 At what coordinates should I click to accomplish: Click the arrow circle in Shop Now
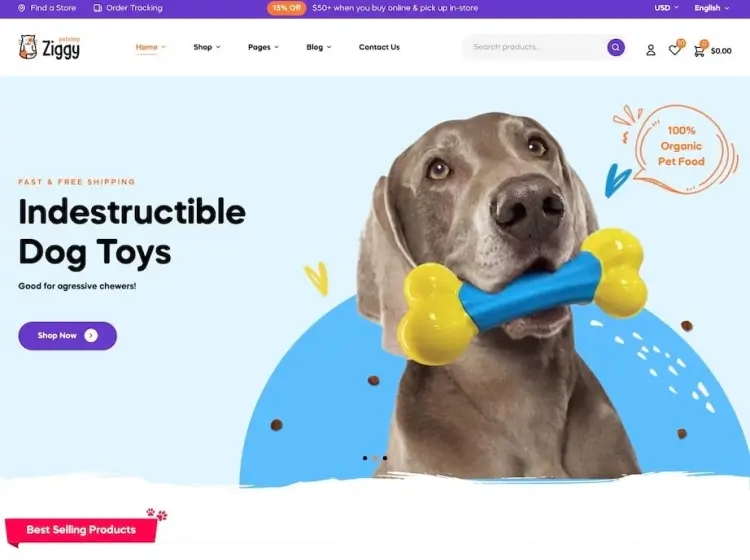coord(91,336)
